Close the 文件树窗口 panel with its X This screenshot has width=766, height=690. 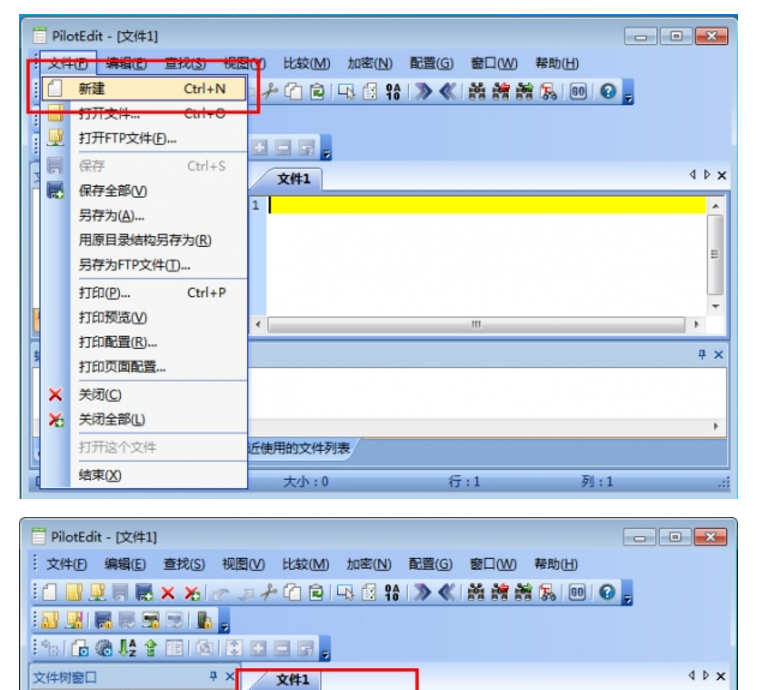[x=228, y=677]
